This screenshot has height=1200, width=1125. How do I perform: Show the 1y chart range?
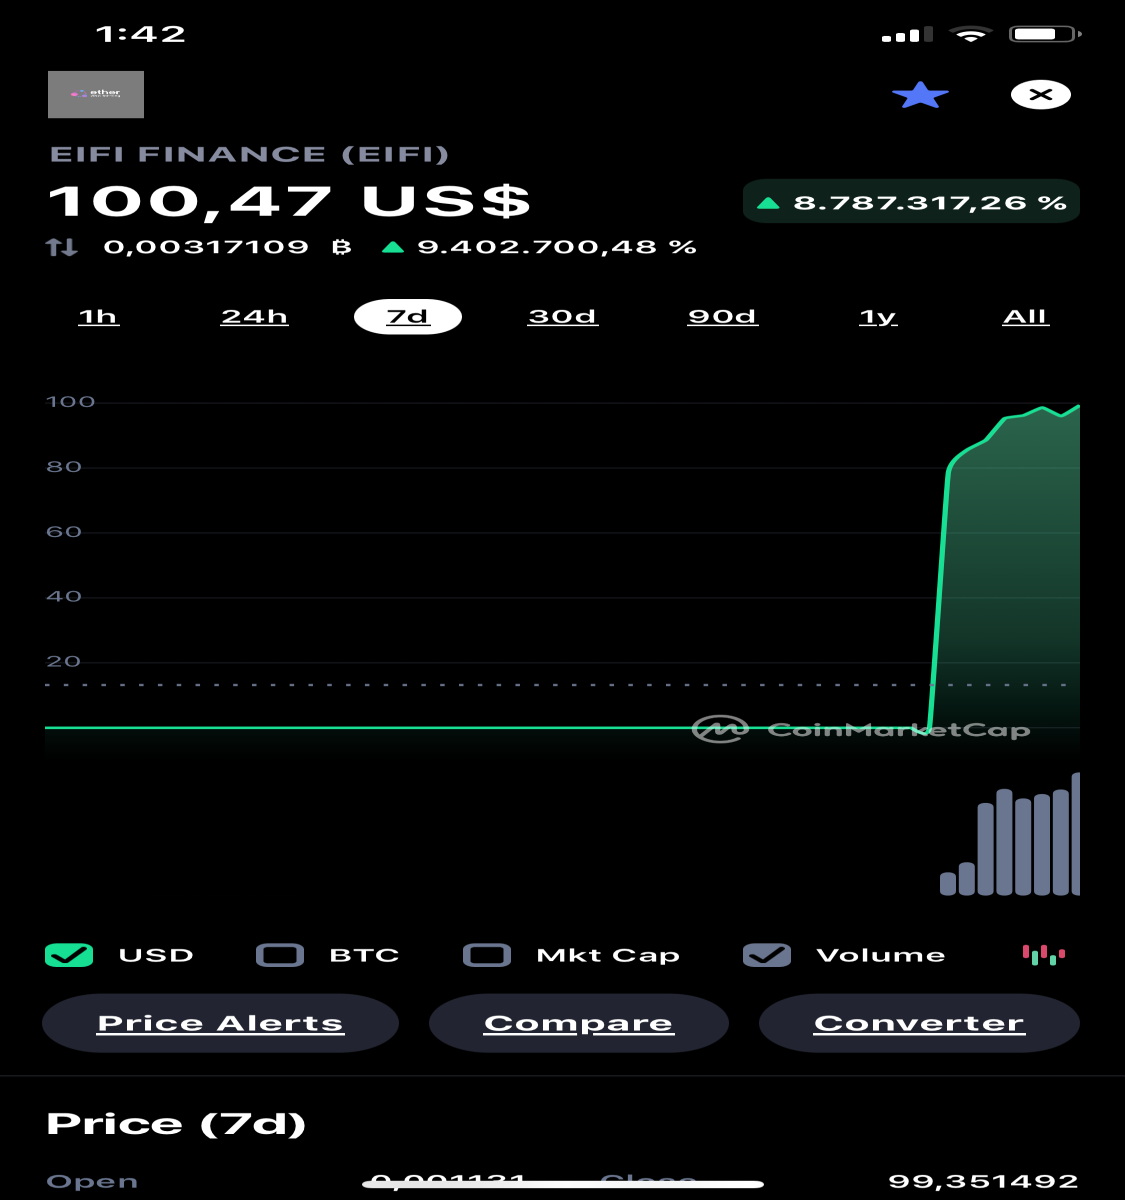click(x=878, y=317)
